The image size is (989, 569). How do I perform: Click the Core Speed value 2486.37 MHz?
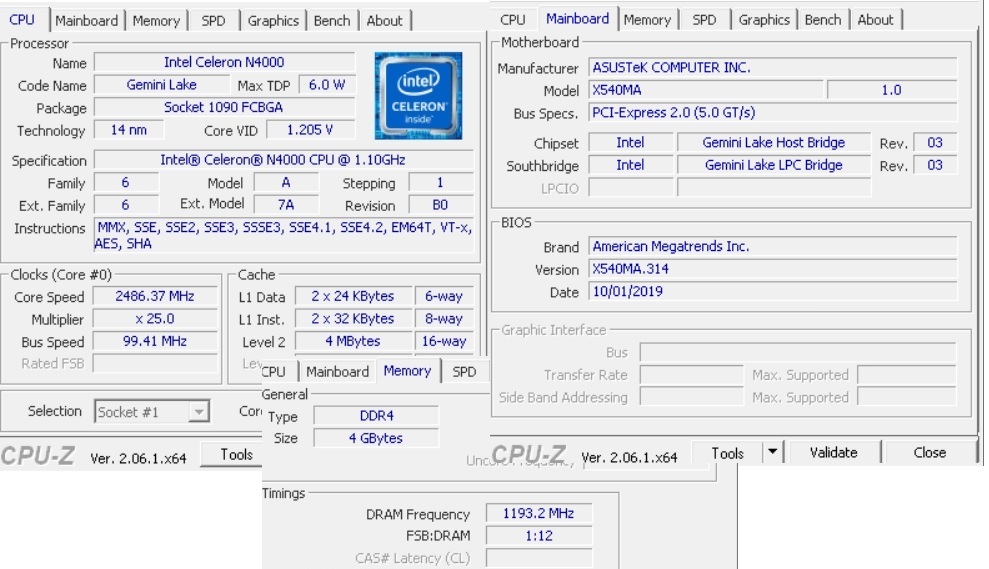click(x=155, y=296)
